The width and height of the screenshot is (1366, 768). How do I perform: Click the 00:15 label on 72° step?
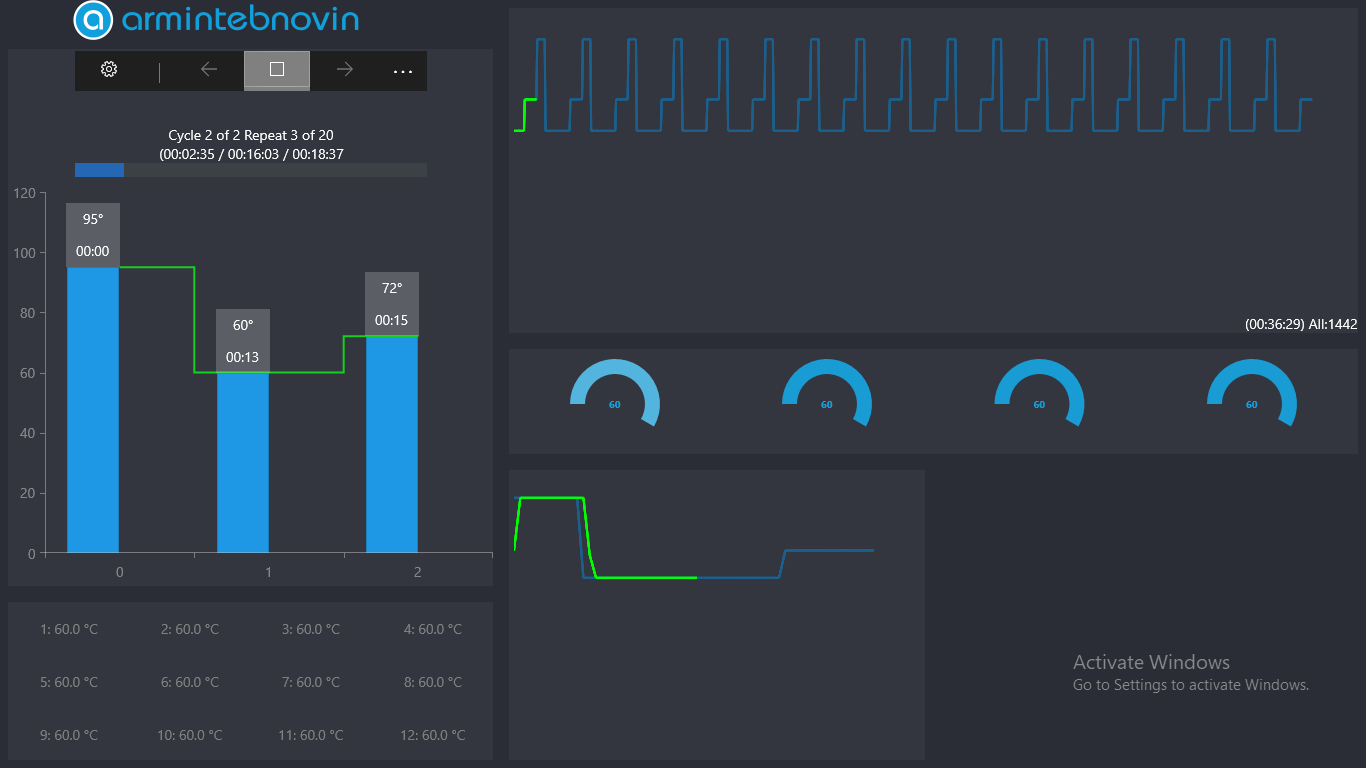coord(392,321)
